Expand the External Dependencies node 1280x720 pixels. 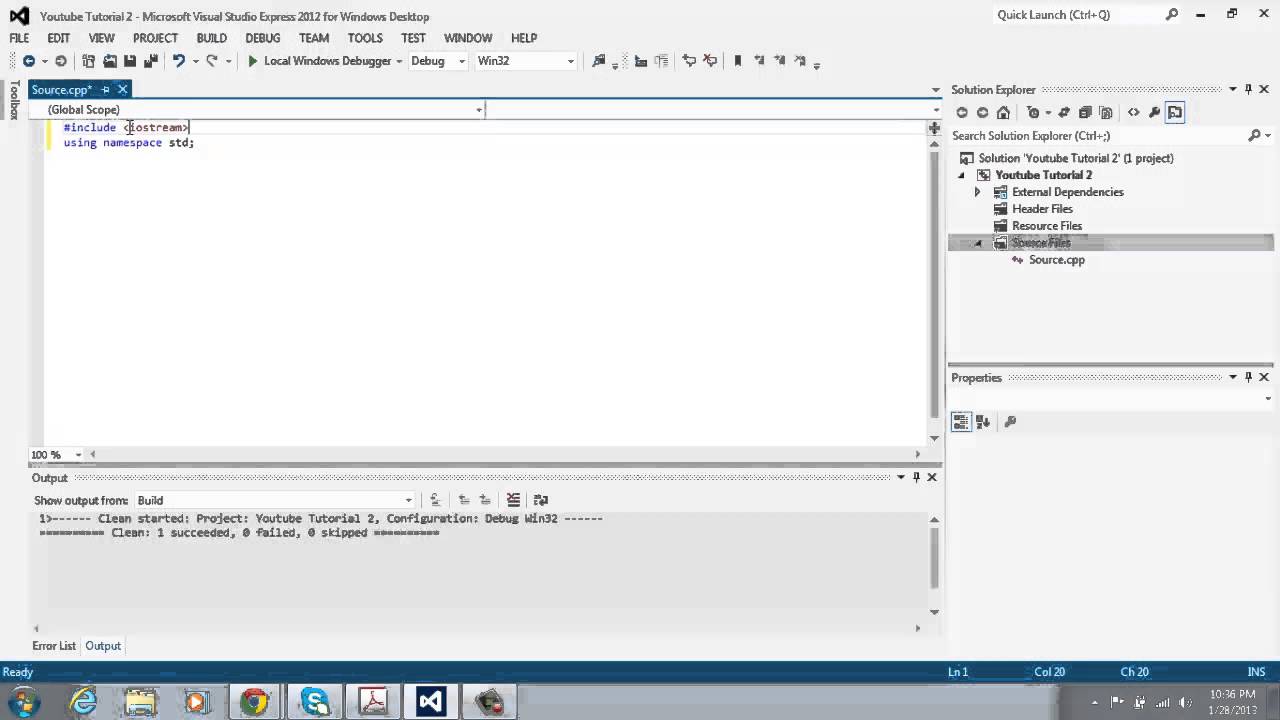(x=978, y=192)
